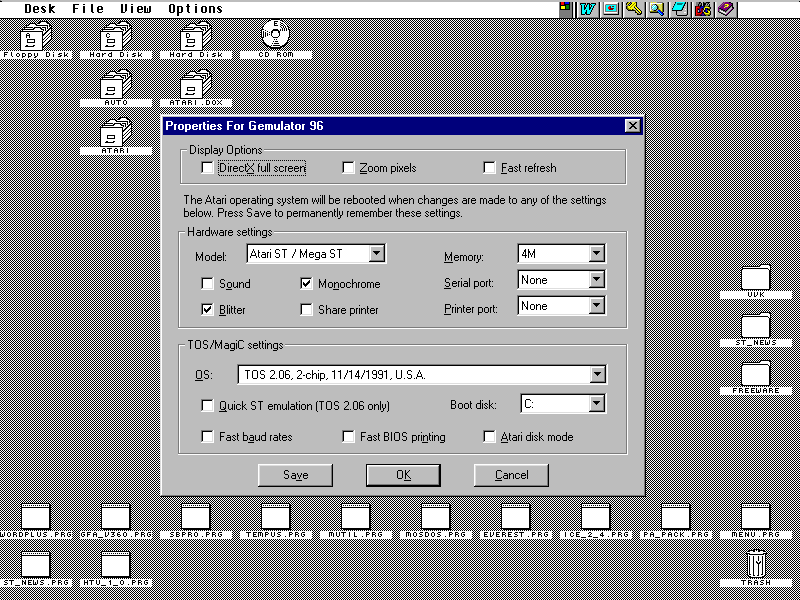Tick the Zoom pixels checkbox
Screen dimensions: 800x600
348,167
